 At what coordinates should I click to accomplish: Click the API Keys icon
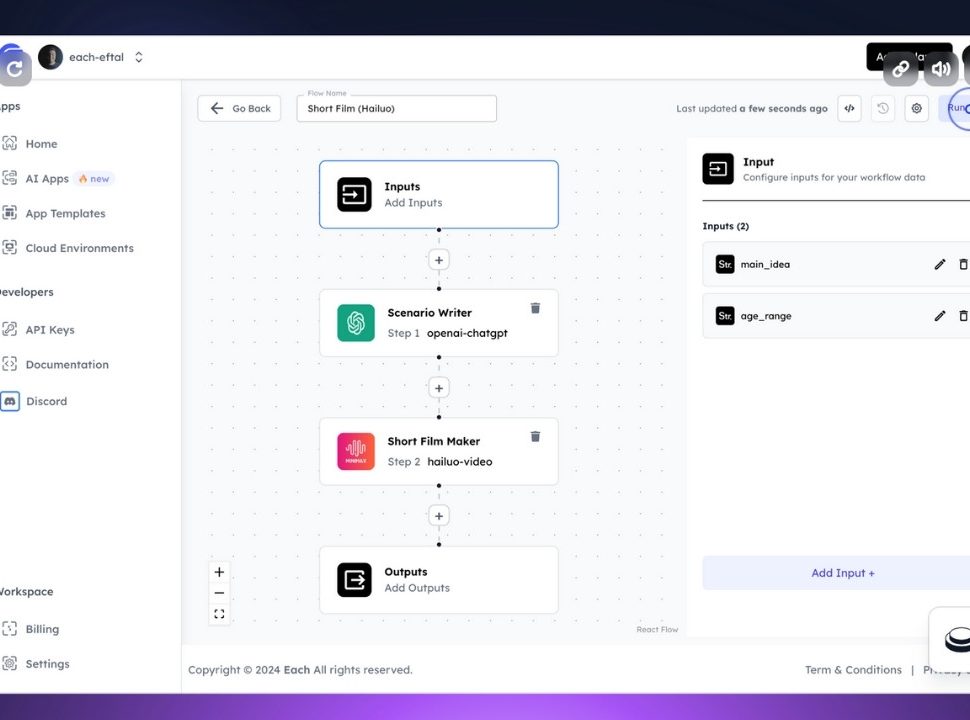[9, 329]
